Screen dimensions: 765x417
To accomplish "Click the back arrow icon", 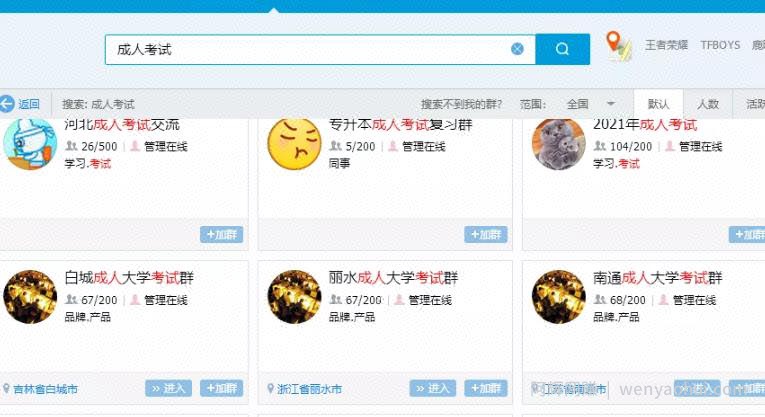I will (7, 104).
